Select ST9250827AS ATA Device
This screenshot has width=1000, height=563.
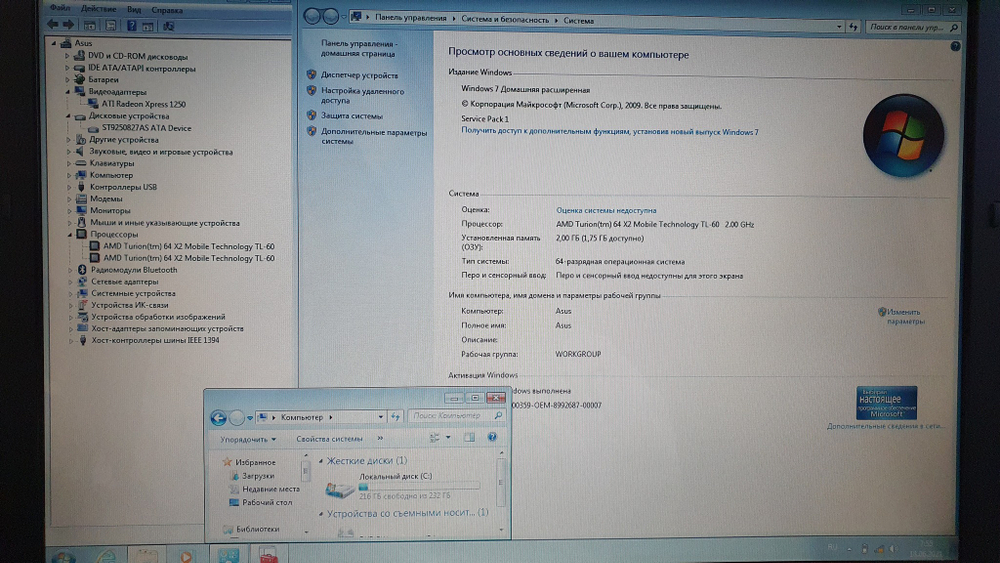pyautogui.click(x=147, y=128)
